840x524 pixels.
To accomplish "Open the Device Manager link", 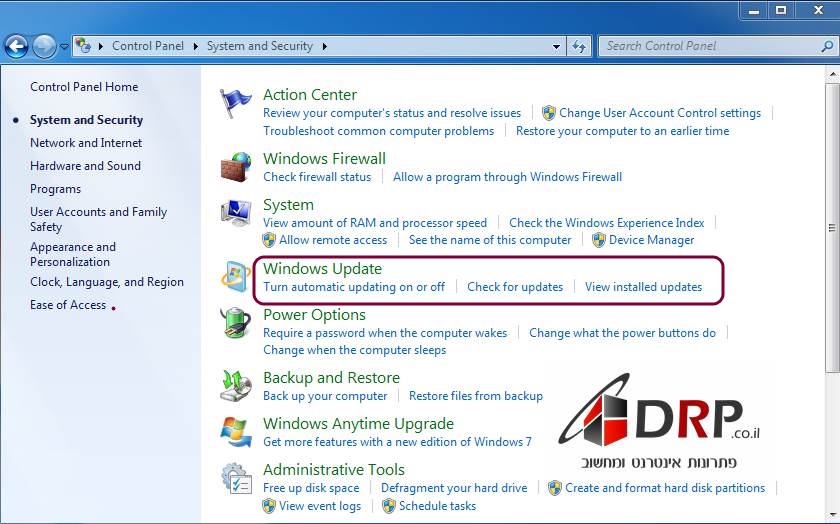I will click(x=651, y=240).
